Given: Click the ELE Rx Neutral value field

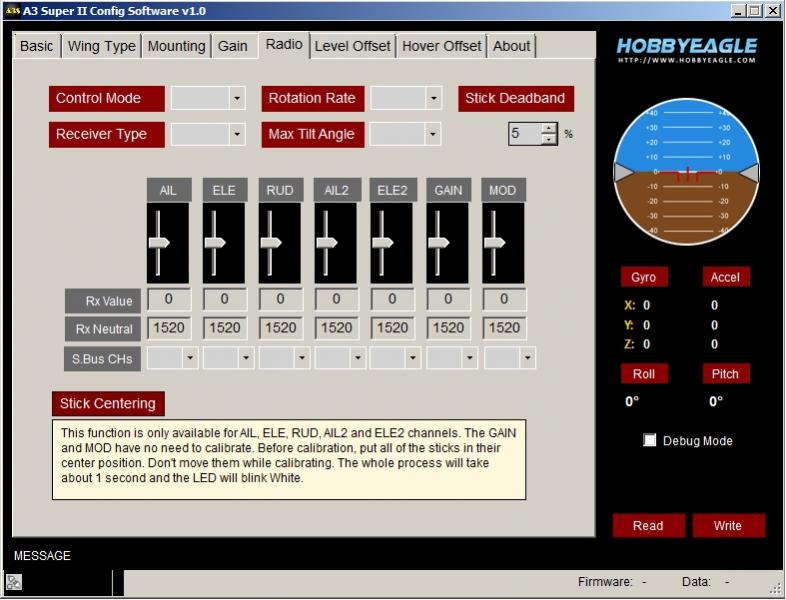Looking at the screenshot, I should pyautogui.click(x=225, y=328).
